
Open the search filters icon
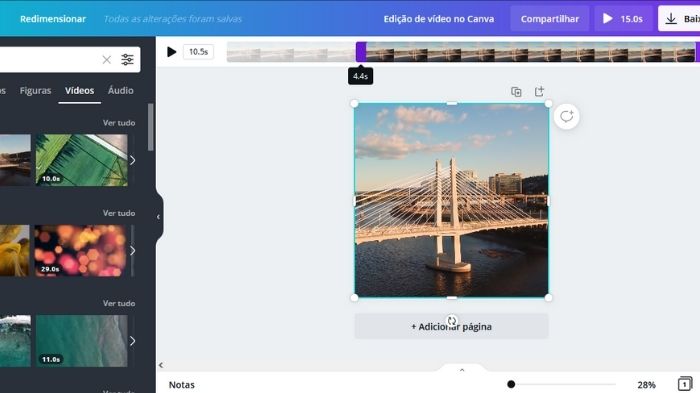pyautogui.click(x=127, y=59)
